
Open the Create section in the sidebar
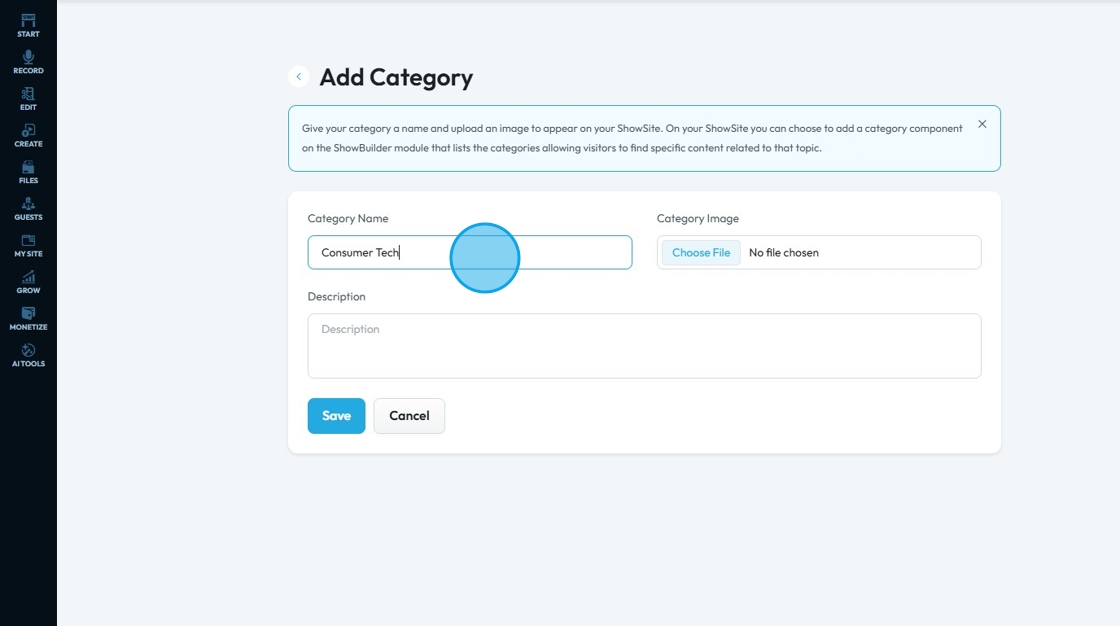(x=28, y=136)
